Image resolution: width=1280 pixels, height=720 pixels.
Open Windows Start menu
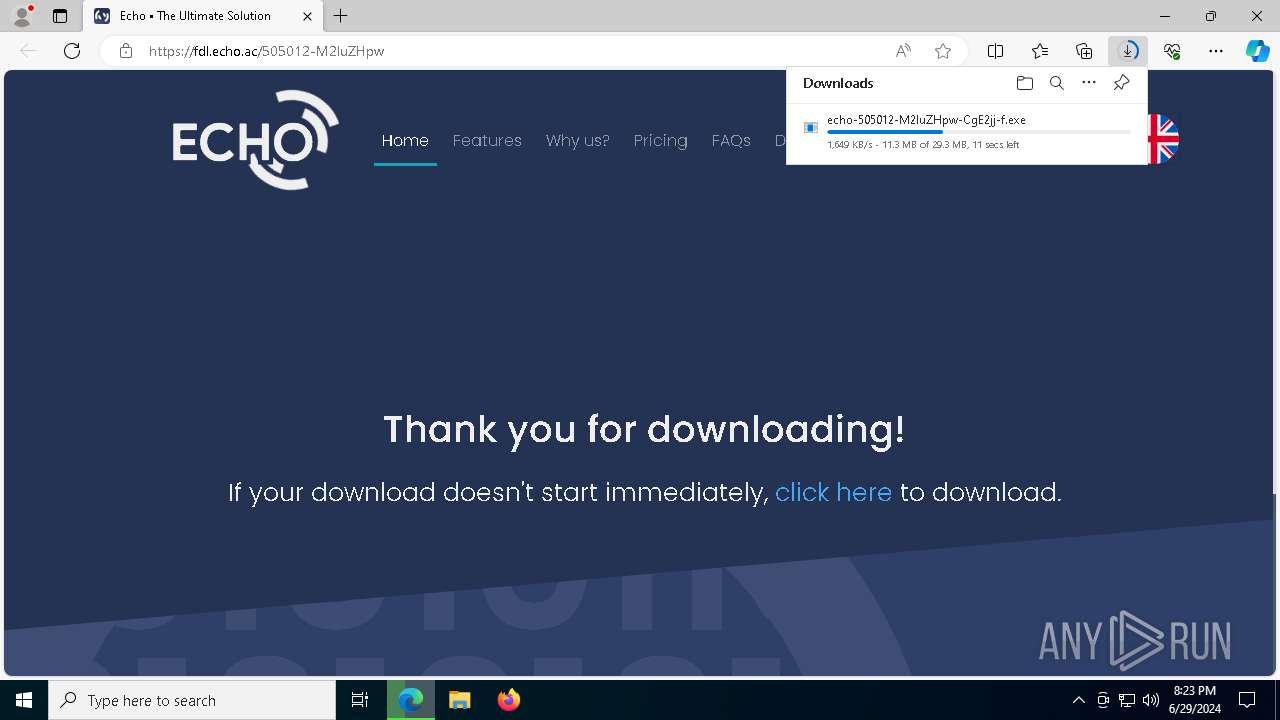[24, 700]
